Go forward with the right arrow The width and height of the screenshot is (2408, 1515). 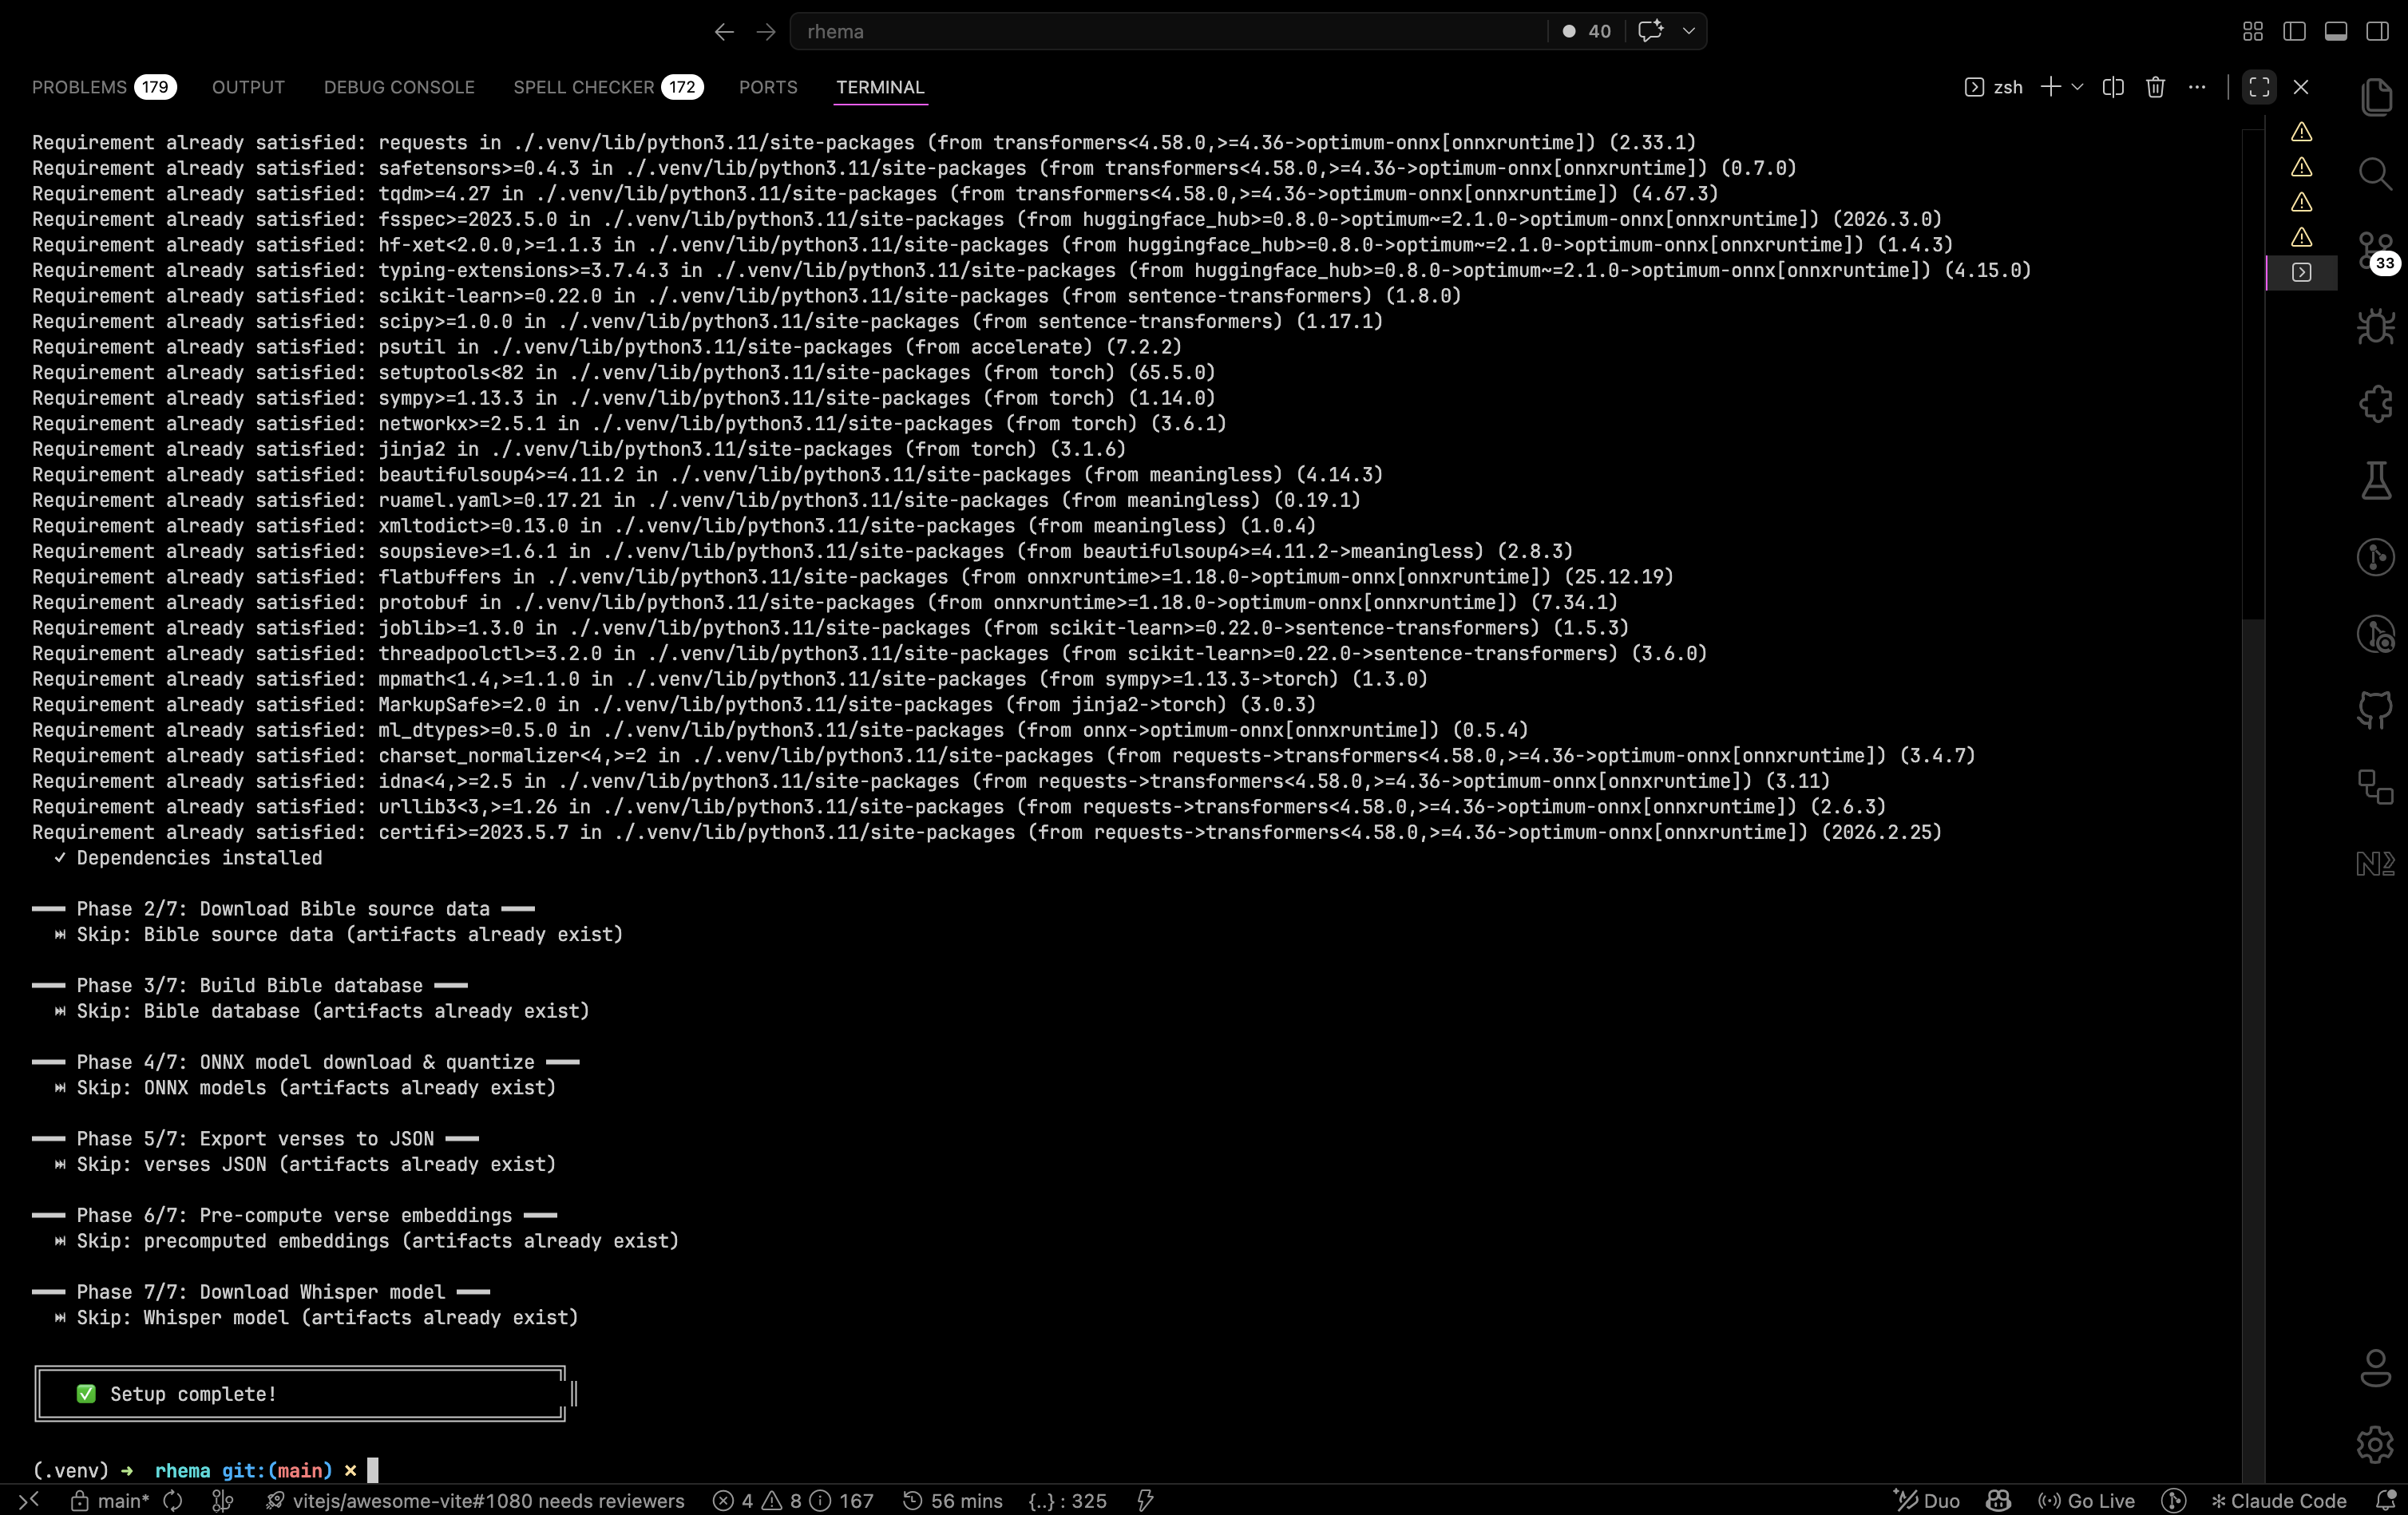pyautogui.click(x=766, y=32)
